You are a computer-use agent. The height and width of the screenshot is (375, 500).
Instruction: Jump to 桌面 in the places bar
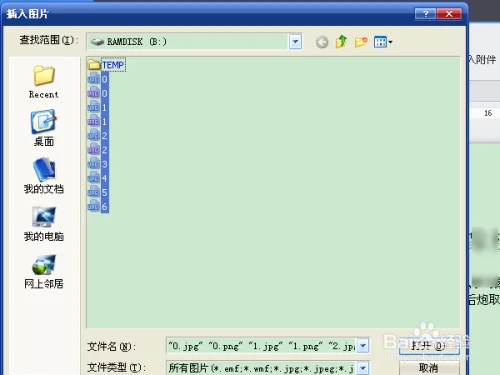click(x=44, y=128)
